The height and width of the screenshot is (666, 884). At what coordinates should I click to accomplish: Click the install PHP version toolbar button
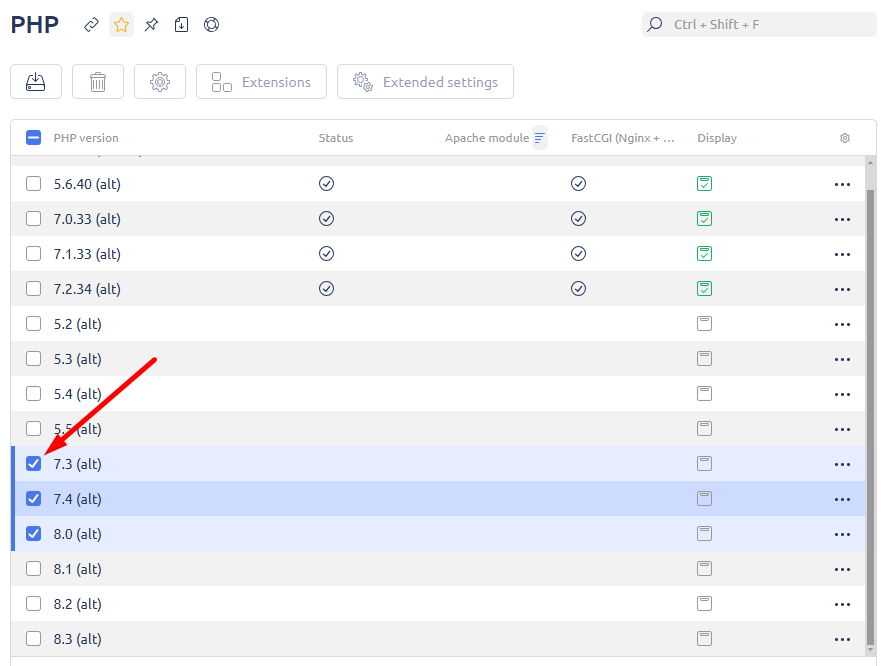pyautogui.click(x=36, y=82)
